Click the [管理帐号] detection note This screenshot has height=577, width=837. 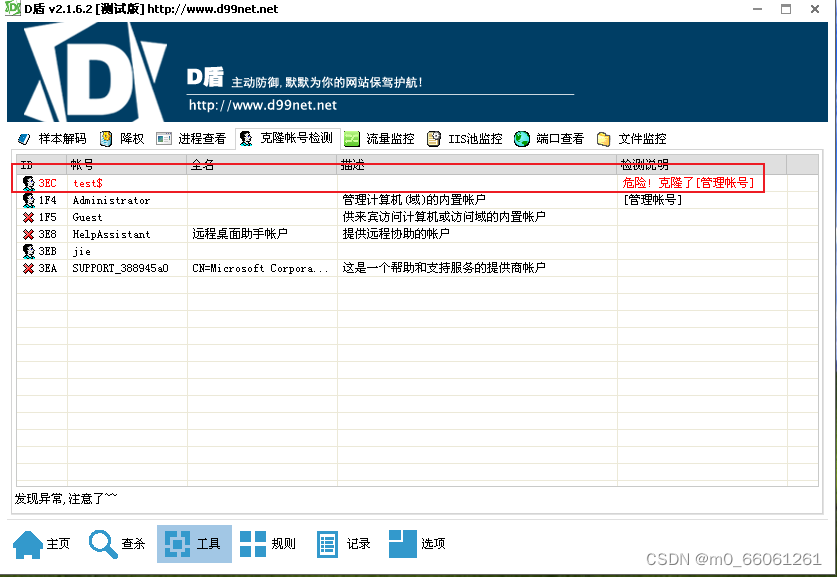[652, 200]
